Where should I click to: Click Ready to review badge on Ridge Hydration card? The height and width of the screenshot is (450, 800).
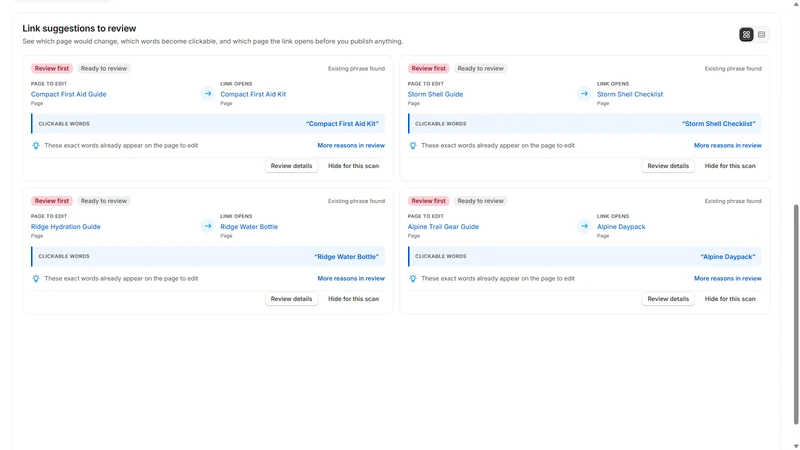click(104, 201)
